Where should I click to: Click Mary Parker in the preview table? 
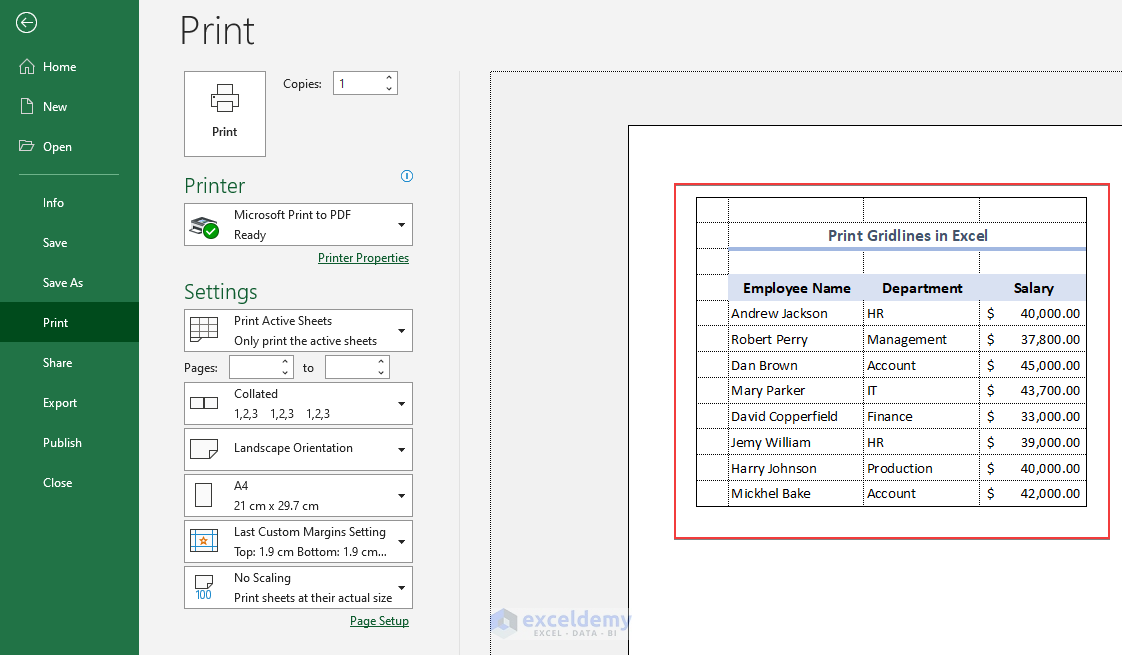pyautogui.click(x=768, y=391)
